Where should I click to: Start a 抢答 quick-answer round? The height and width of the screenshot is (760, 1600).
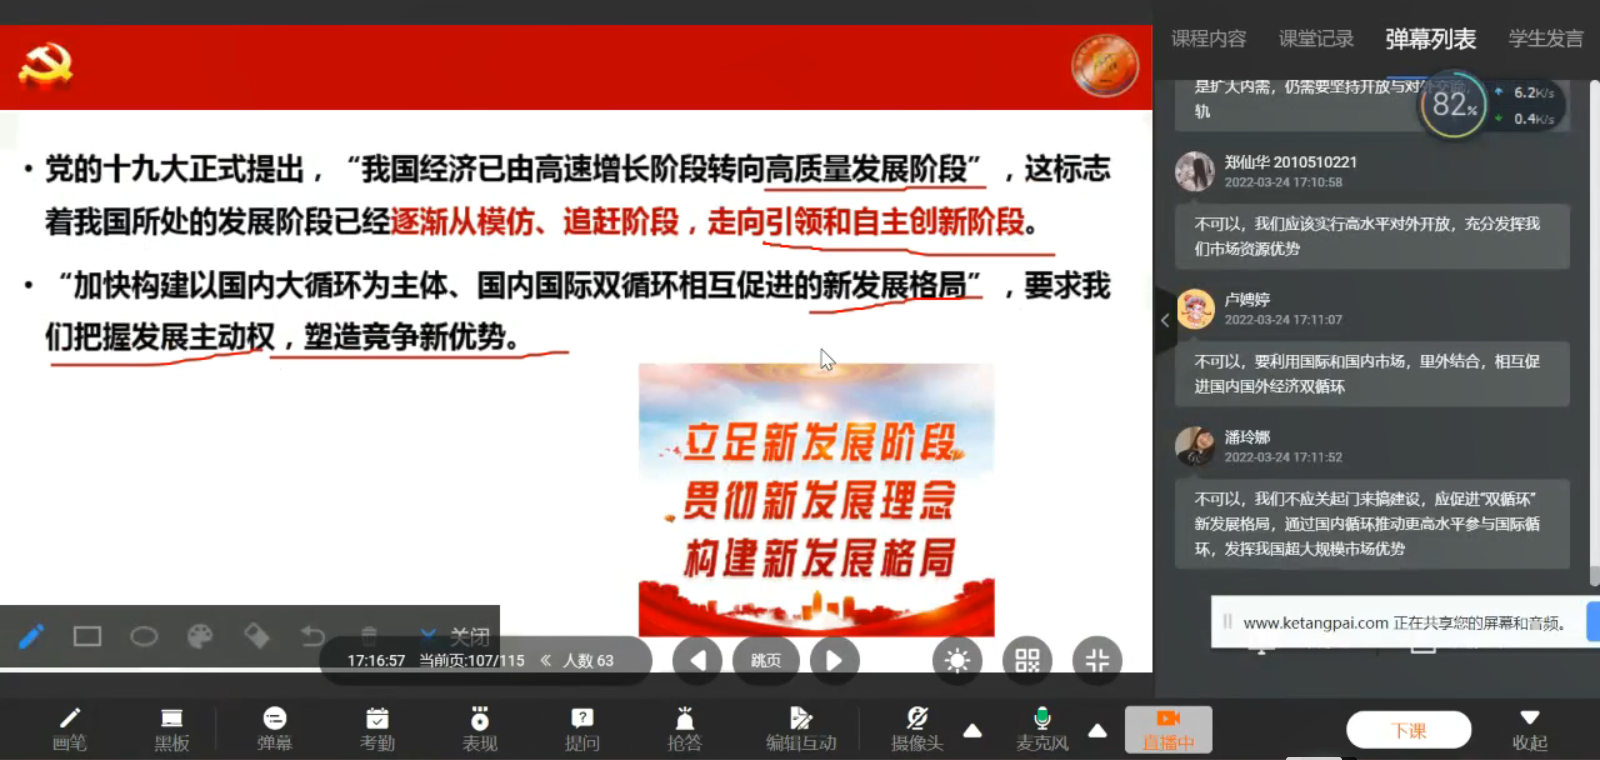click(x=684, y=729)
